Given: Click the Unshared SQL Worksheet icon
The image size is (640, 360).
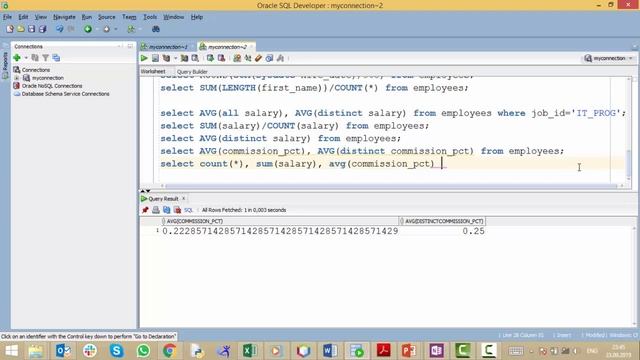Looking at the screenshot, I should [237, 58].
